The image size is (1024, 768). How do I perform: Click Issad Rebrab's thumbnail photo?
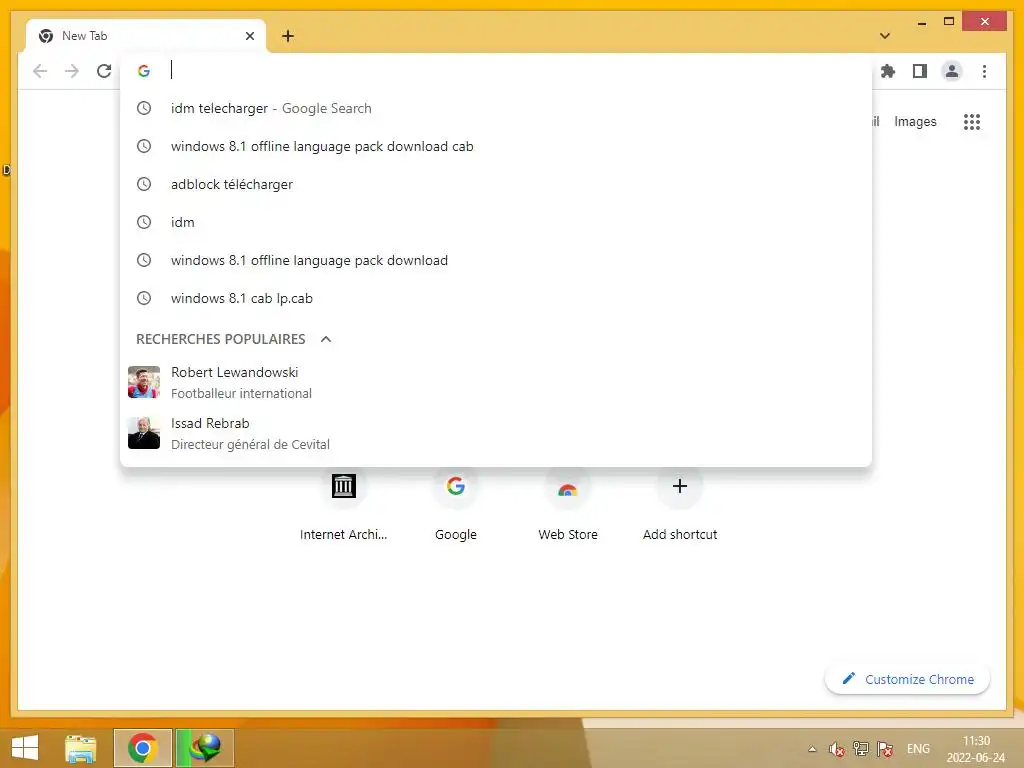tap(144, 433)
